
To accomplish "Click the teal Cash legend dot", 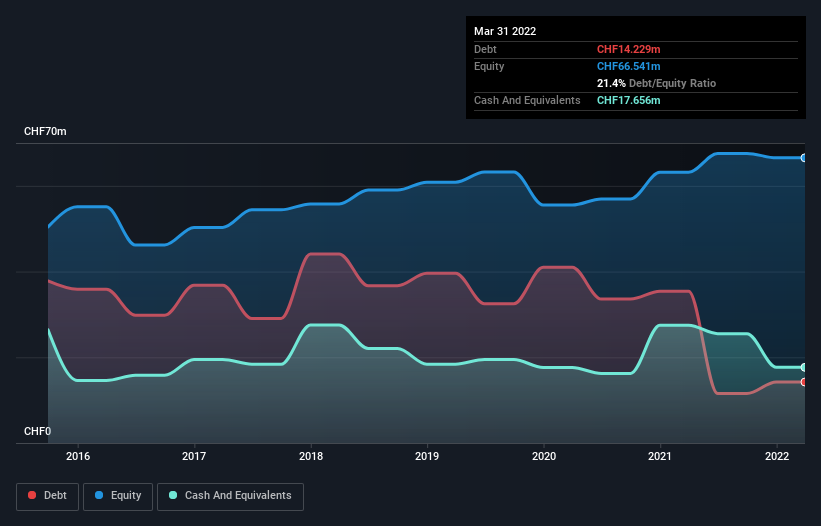I will click(x=173, y=495).
